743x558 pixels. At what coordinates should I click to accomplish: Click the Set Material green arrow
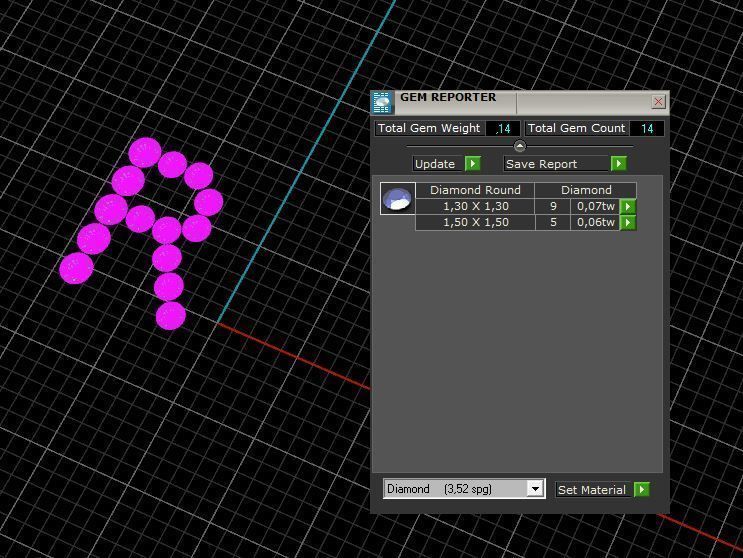point(642,489)
